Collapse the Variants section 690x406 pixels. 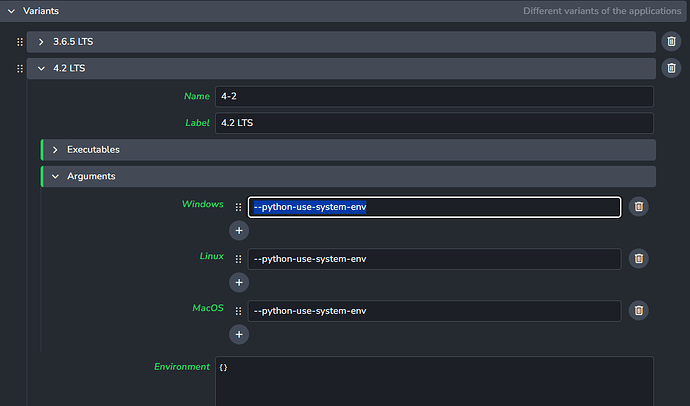pos(11,10)
